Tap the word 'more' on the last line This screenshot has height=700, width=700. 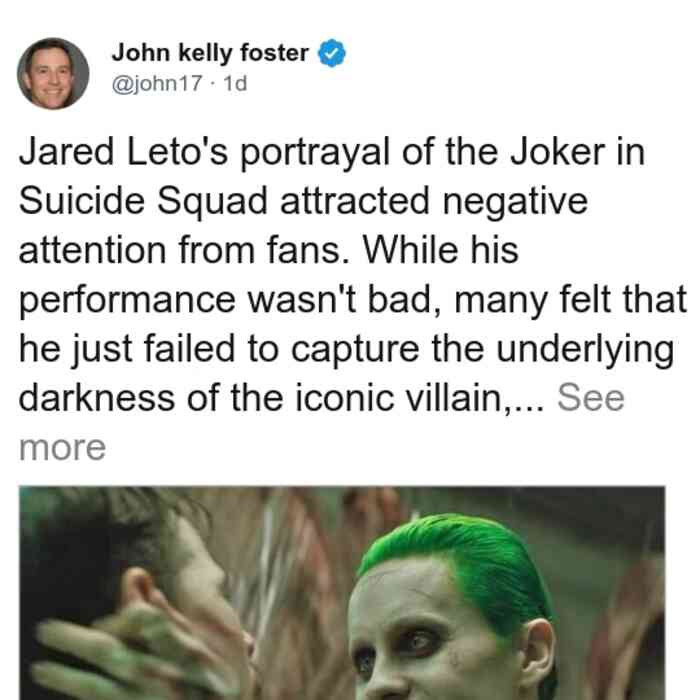pyautogui.click(x=62, y=448)
